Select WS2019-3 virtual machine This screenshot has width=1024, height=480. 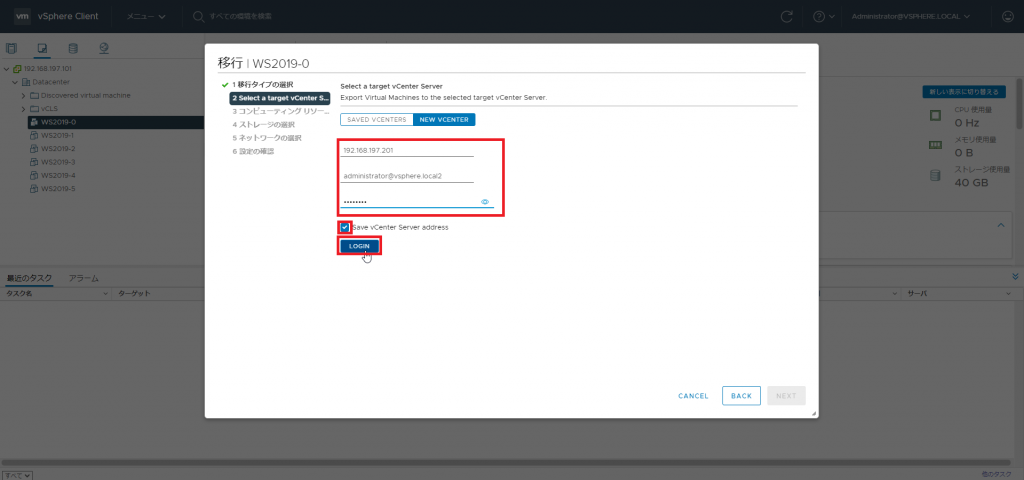57,162
